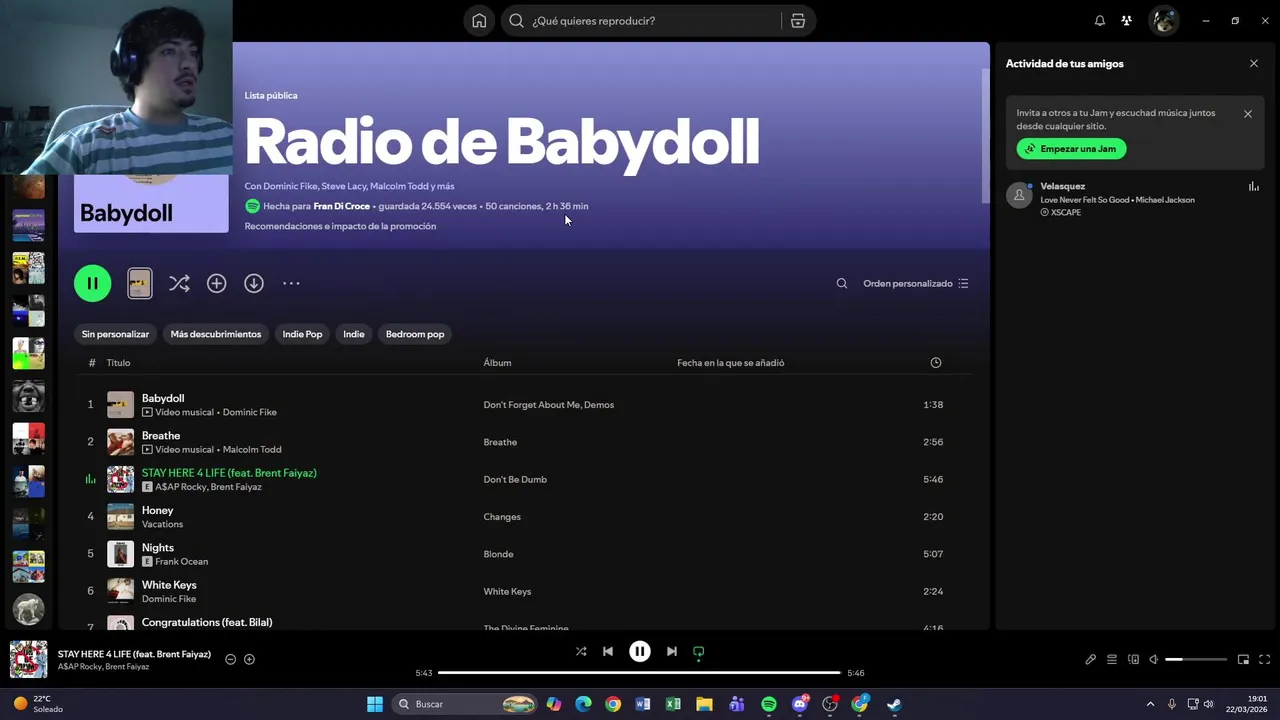Add playlist to library with plus icon
1280x720 pixels.
click(x=216, y=283)
